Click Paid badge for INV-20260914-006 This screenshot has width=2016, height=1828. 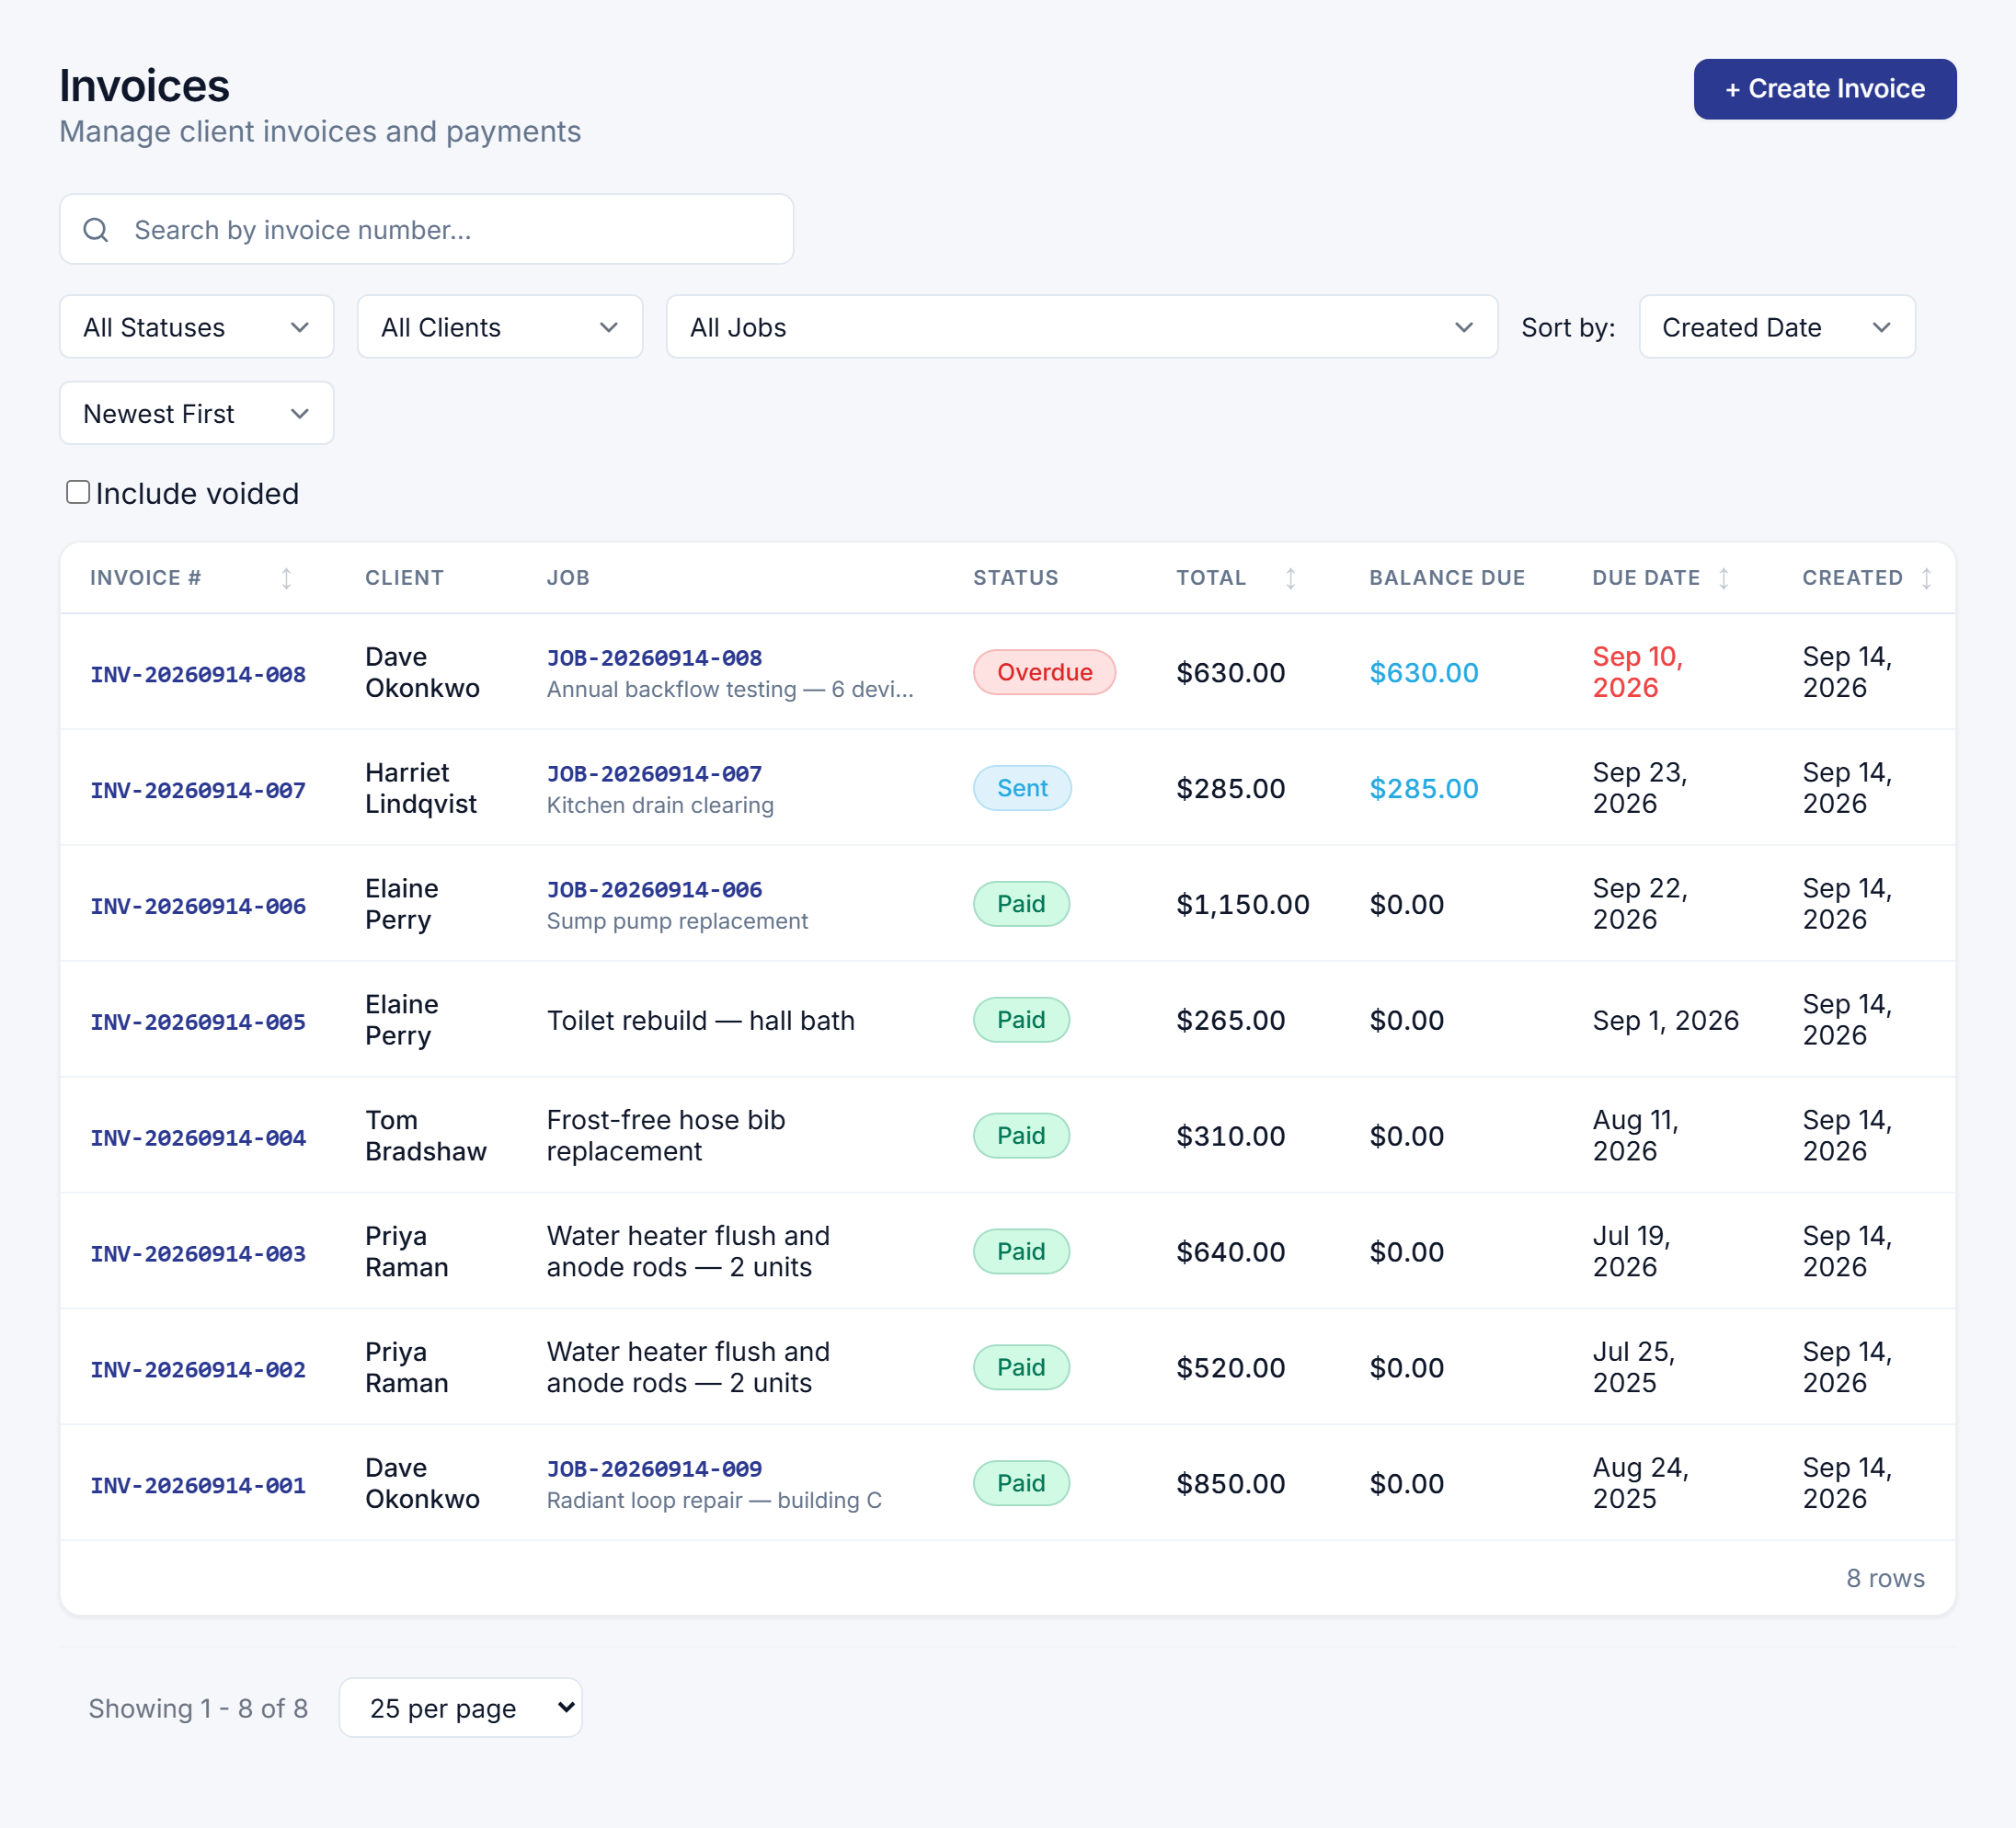1021,904
